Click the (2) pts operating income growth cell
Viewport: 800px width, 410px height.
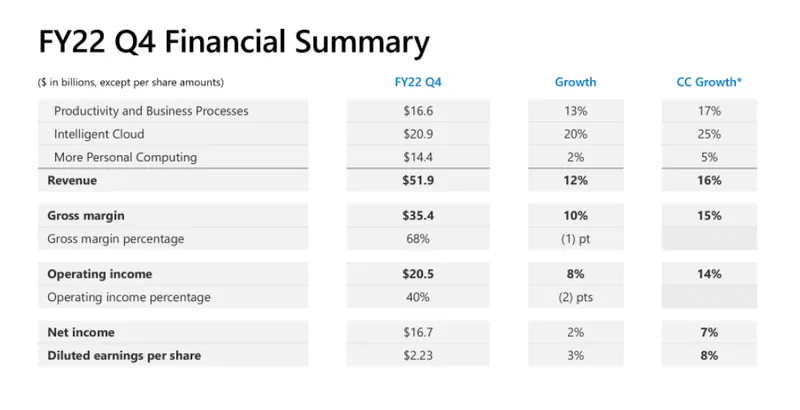click(575, 297)
